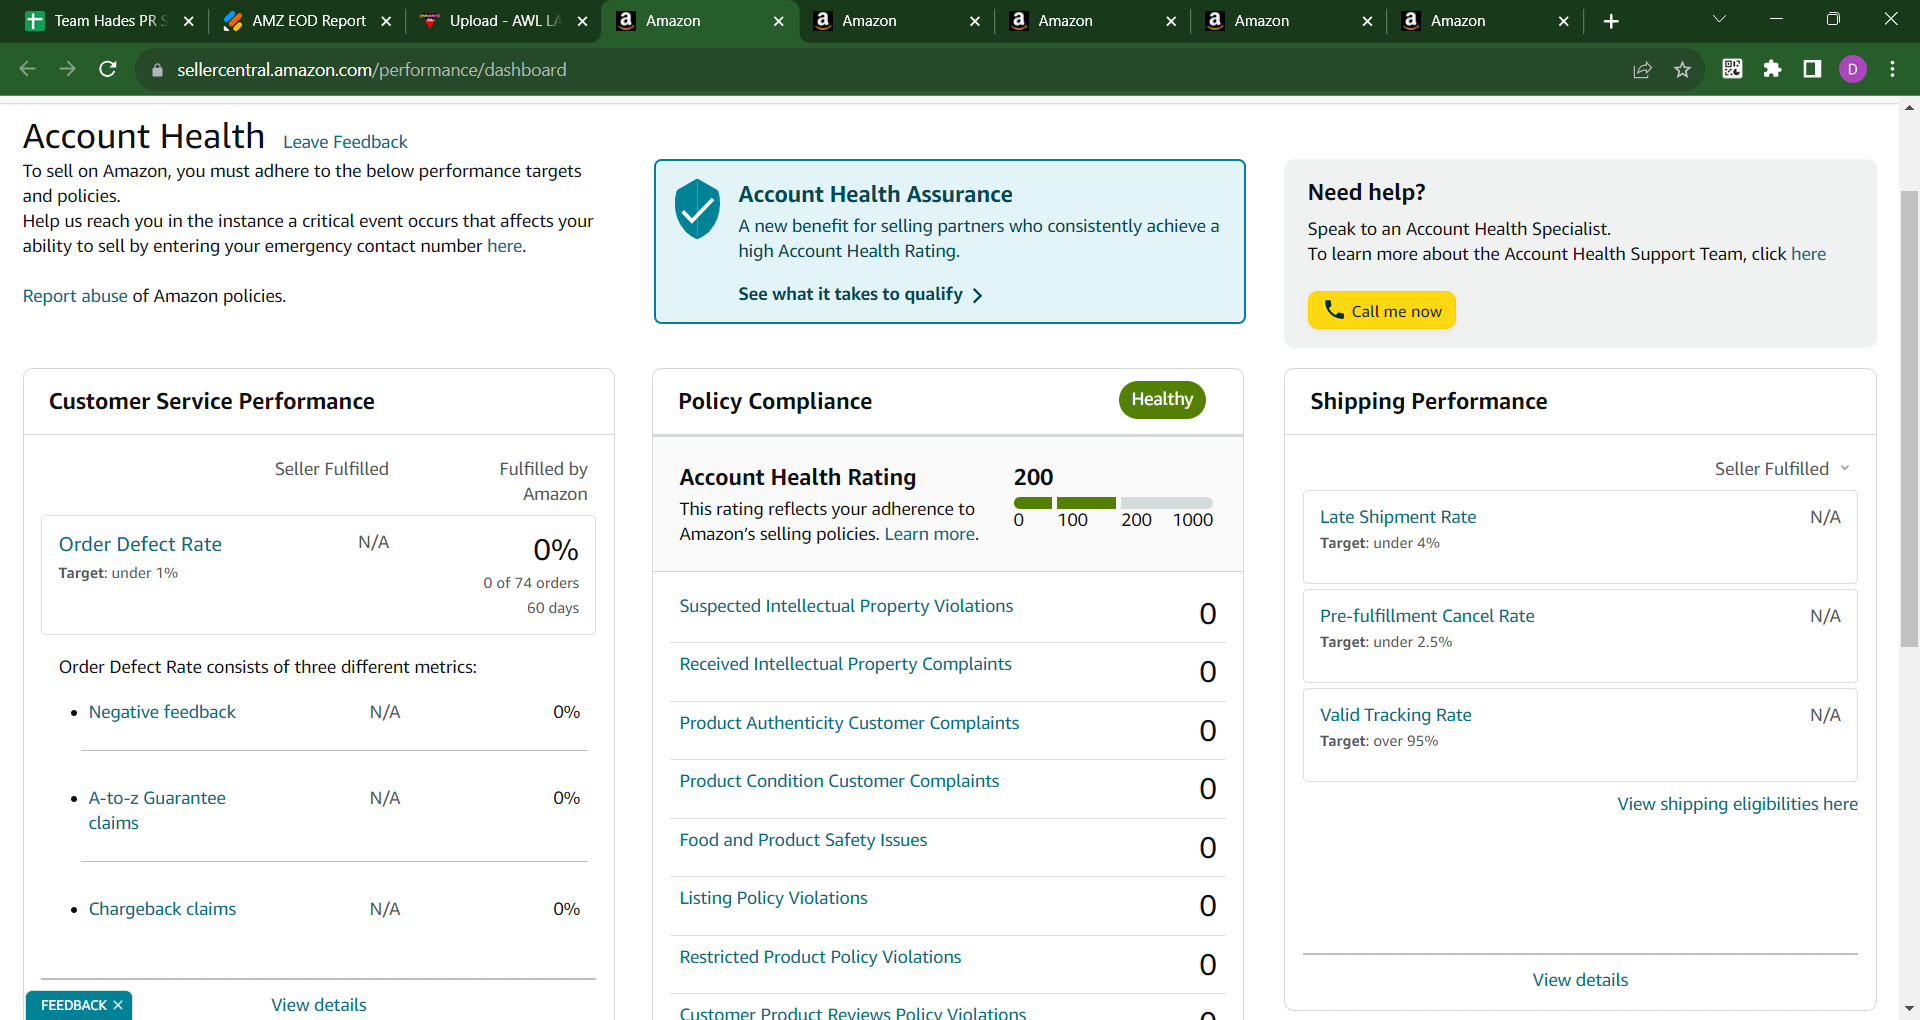Click the Account Health Rating progress bar
The image size is (1920, 1020).
[1113, 503]
